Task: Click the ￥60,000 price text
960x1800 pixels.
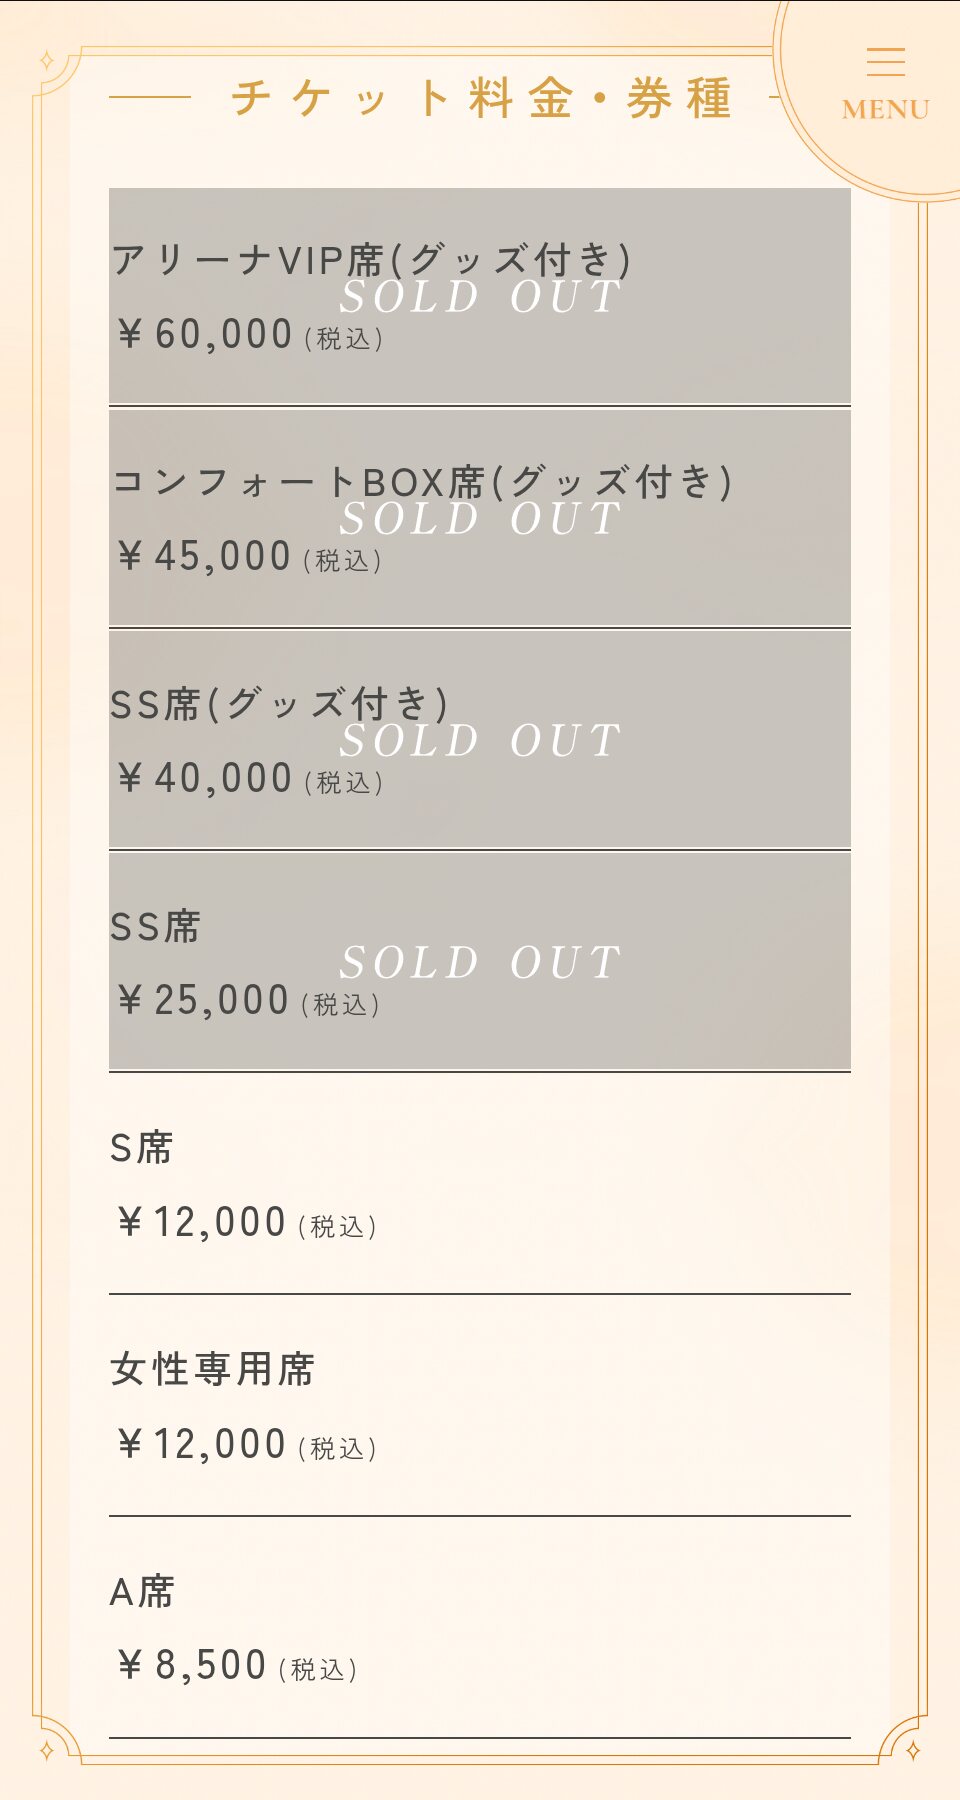Action: click(205, 335)
